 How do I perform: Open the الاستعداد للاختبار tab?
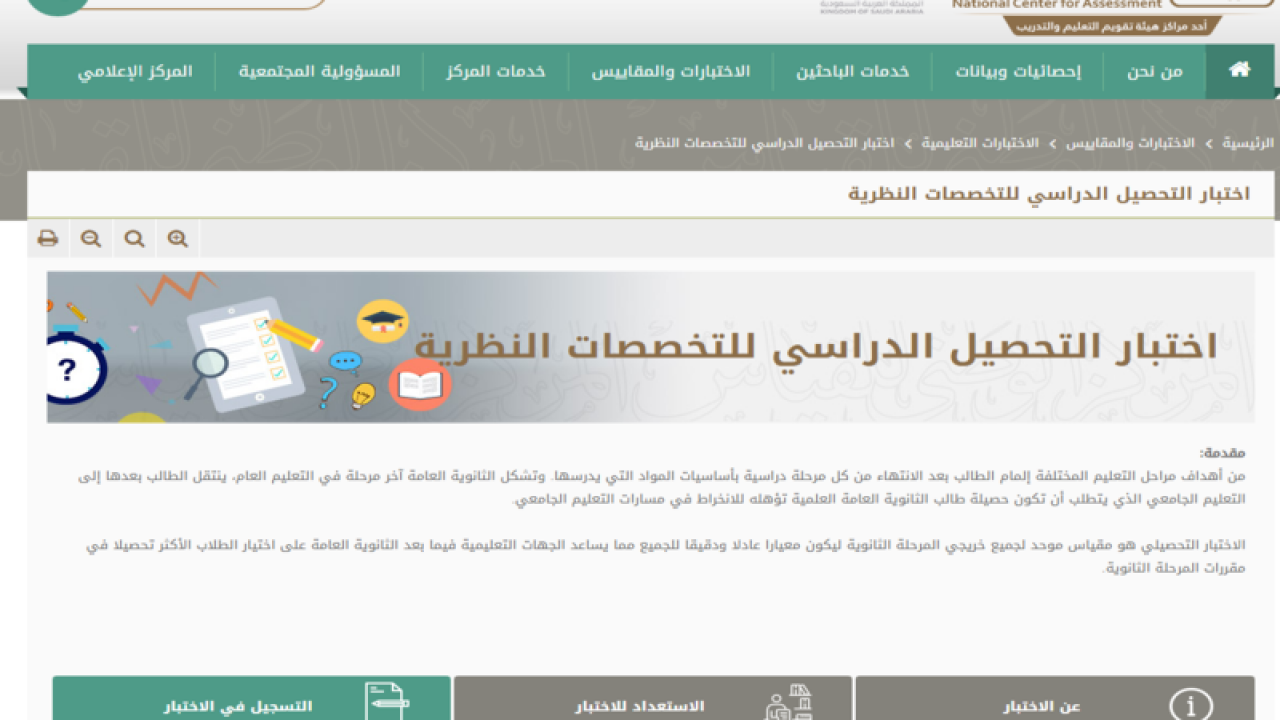point(653,697)
